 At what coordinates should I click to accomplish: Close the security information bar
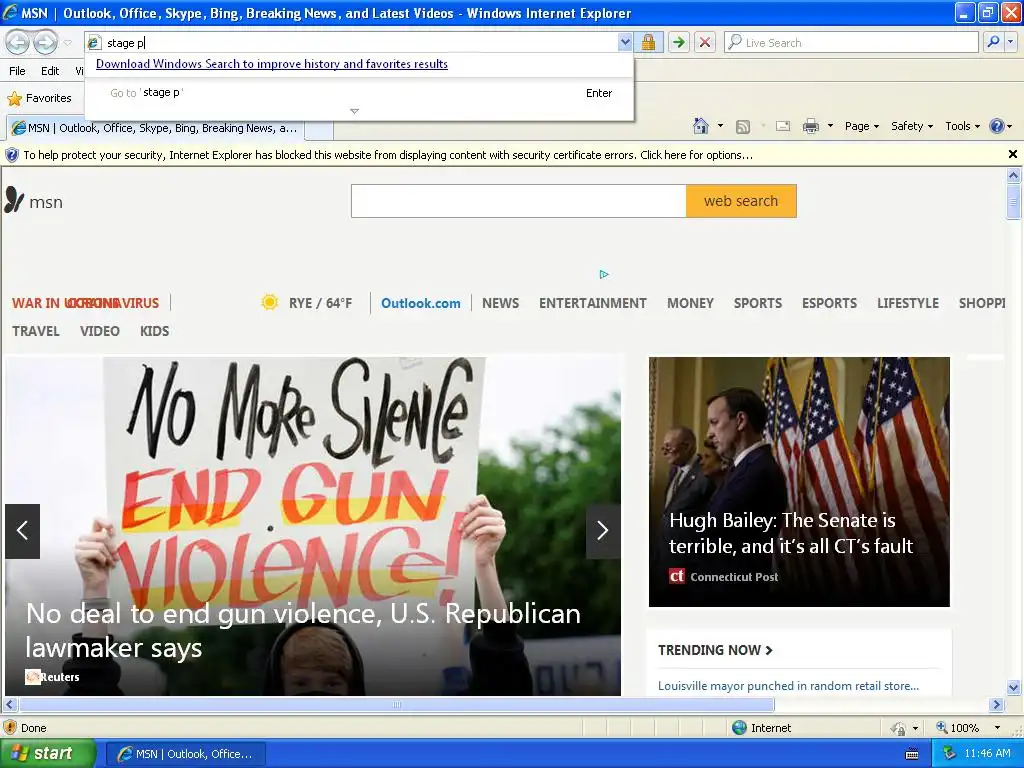[x=1012, y=154]
